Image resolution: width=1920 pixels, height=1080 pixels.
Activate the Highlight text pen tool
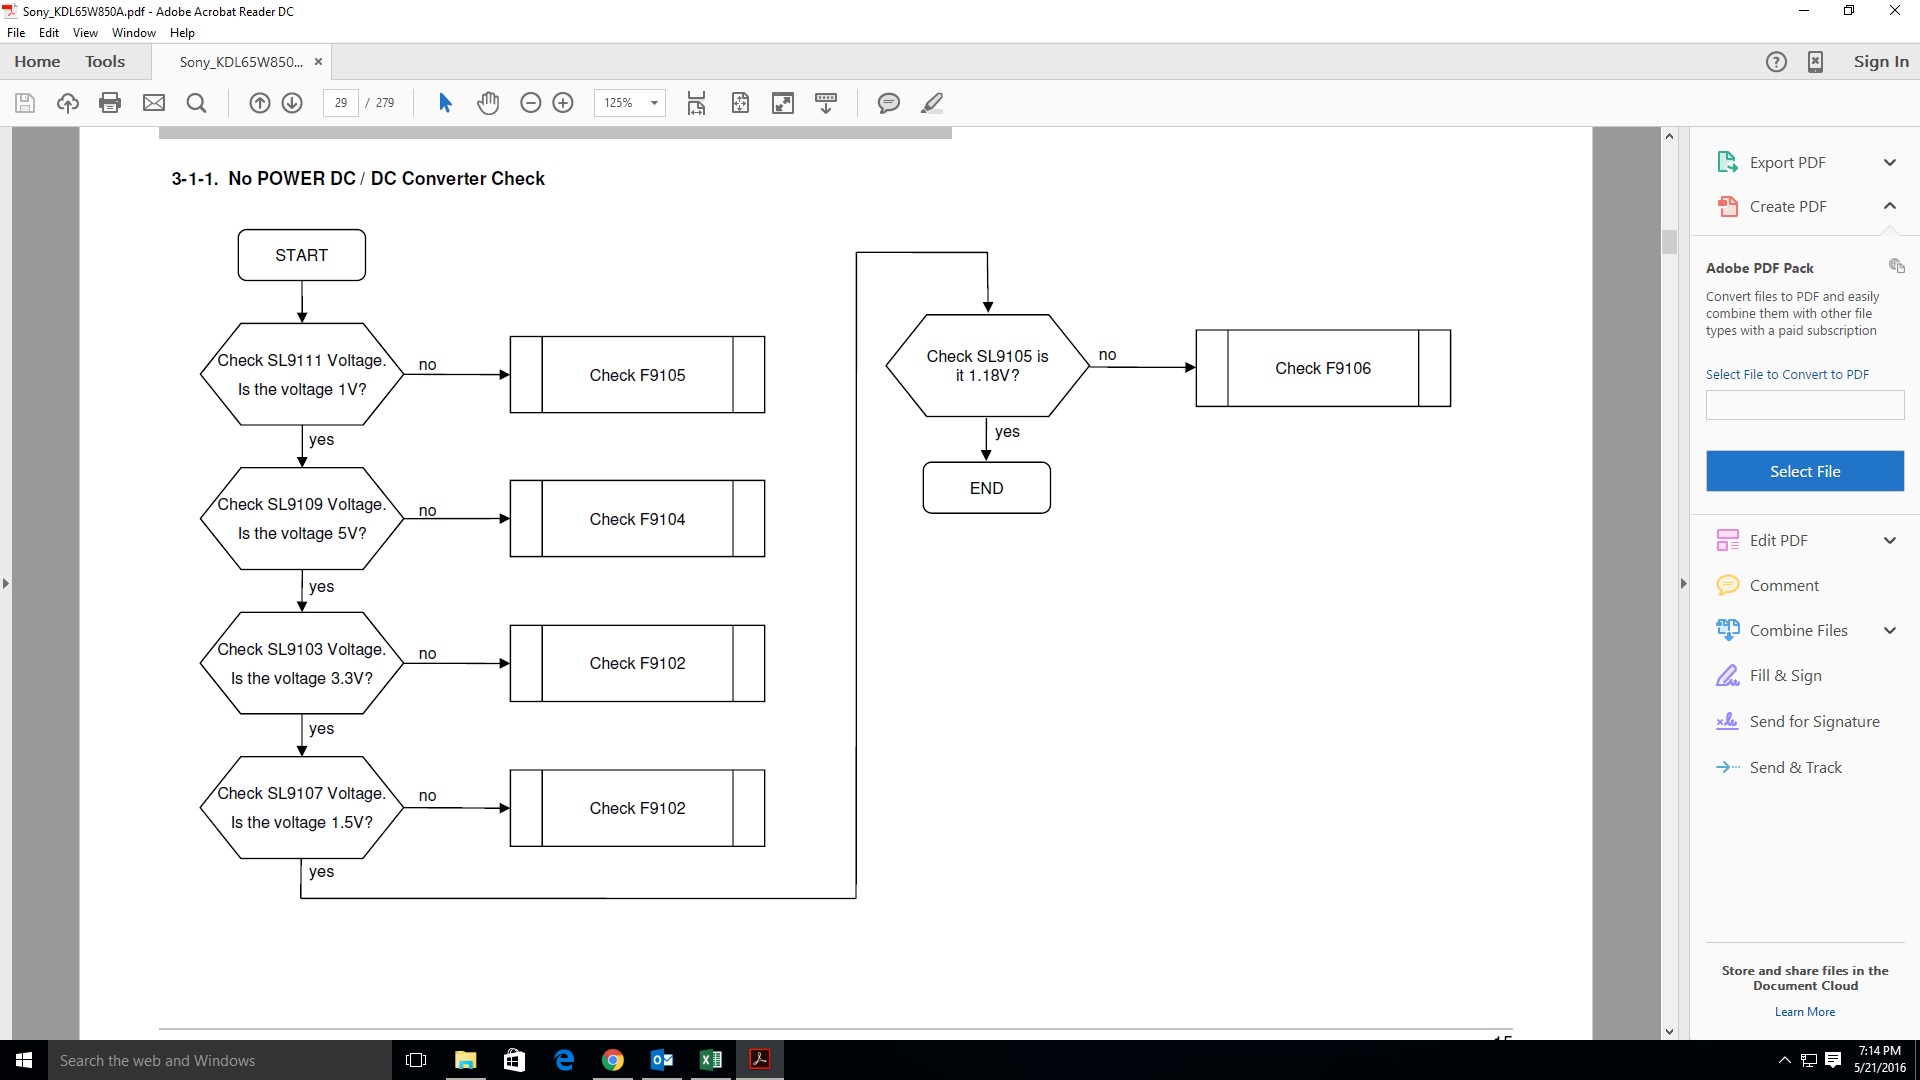click(x=932, y=103)
